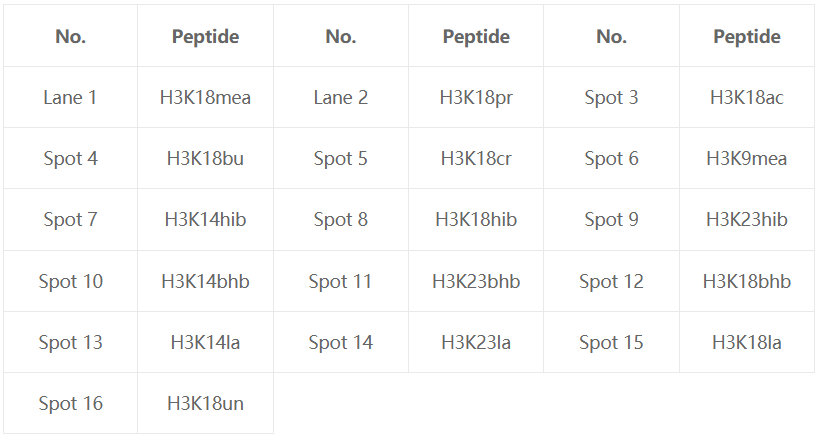Viewport: 821px width, 440px height.
Task: Select the H3K18un cell
Action: point(205,403)
